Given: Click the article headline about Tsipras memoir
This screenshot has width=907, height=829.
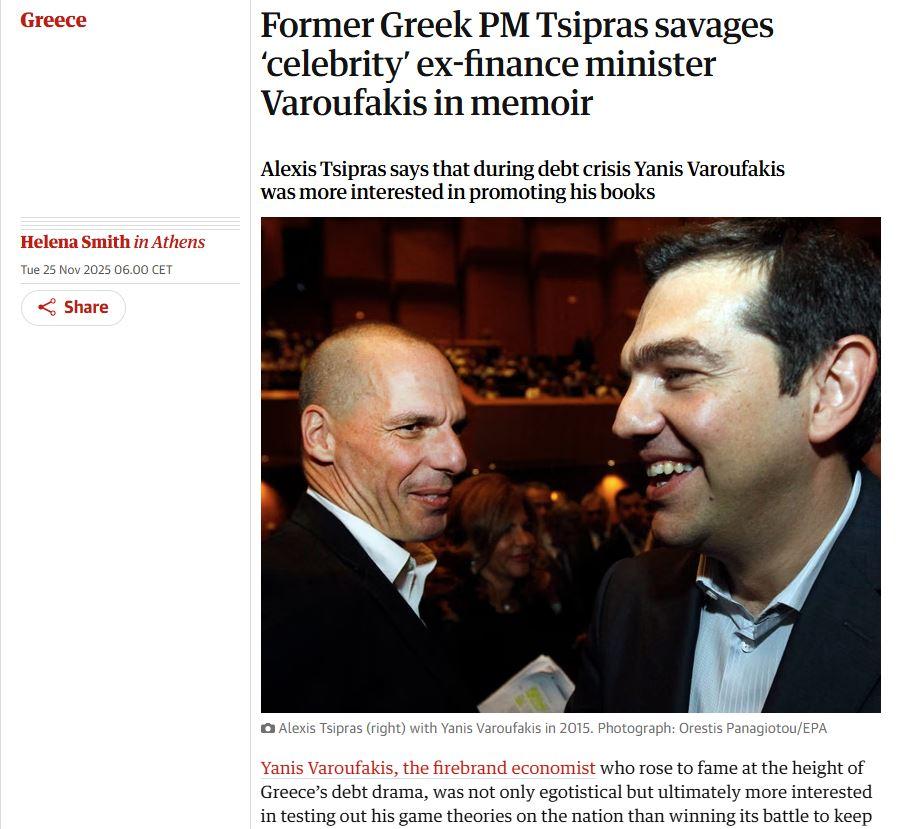Looking at the screenshot, I should point(517,64).
